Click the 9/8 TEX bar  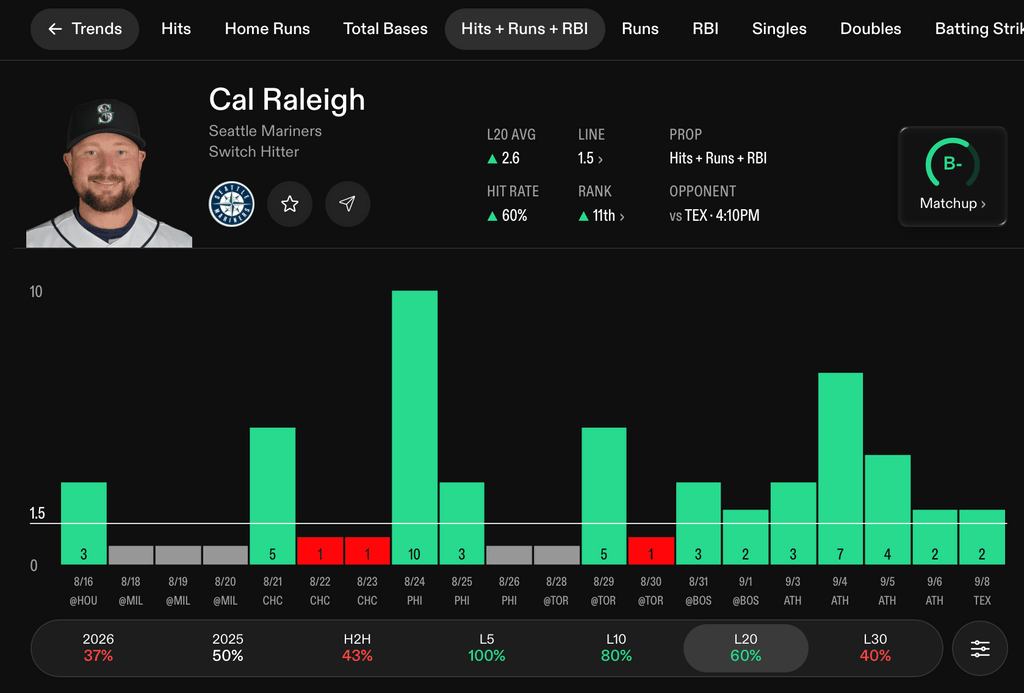[x=982, y=537]
